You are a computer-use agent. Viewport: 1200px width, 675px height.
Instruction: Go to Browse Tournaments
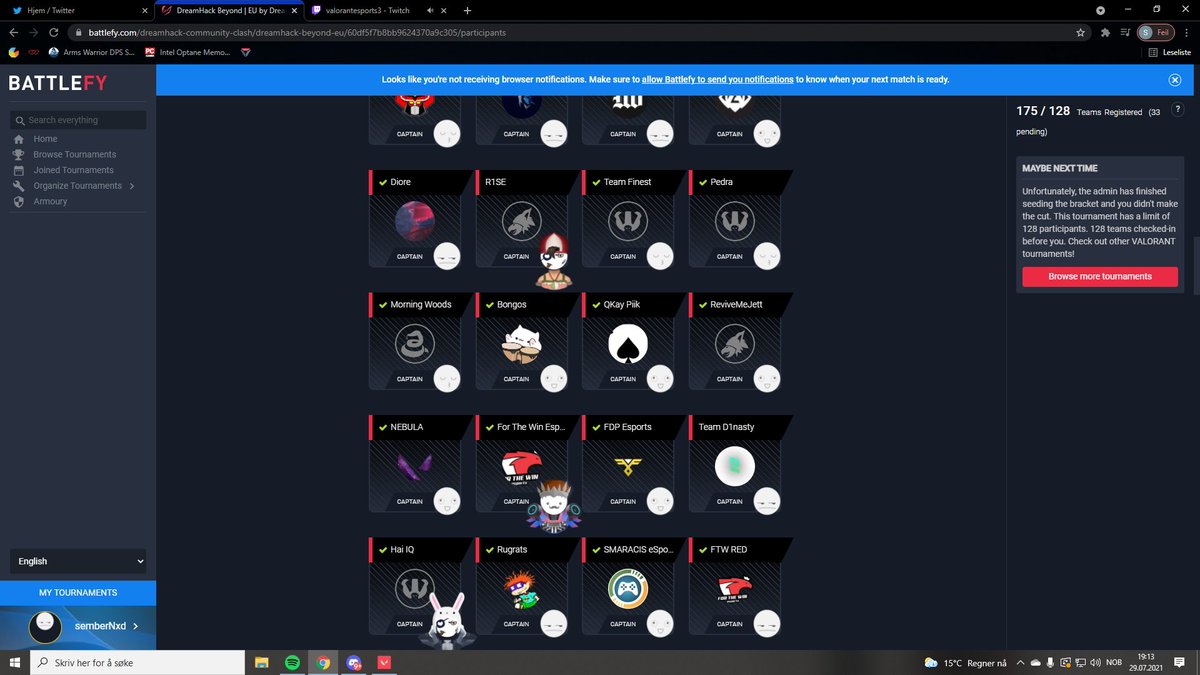(74, 155)
